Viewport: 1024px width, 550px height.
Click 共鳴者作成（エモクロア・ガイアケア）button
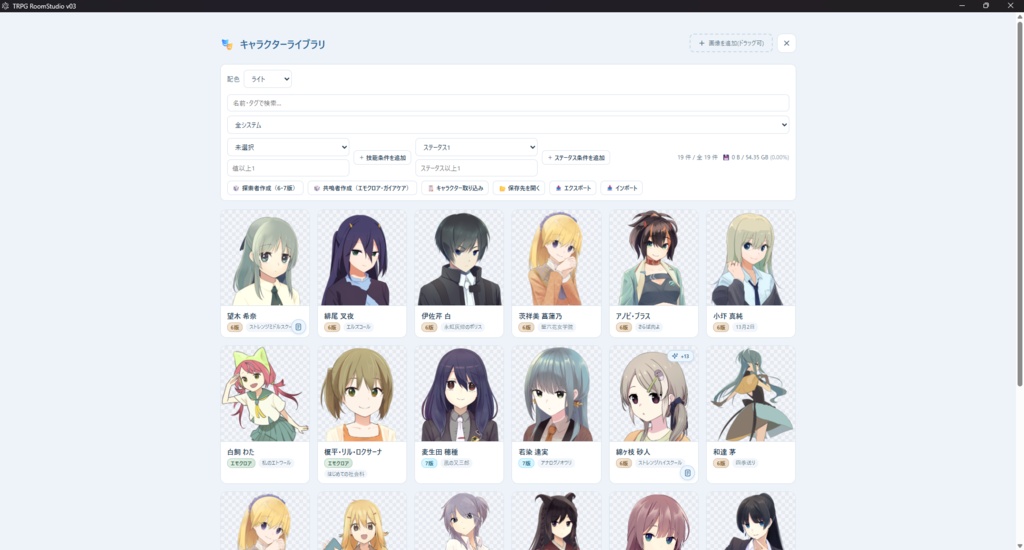[x=362, y=188]
